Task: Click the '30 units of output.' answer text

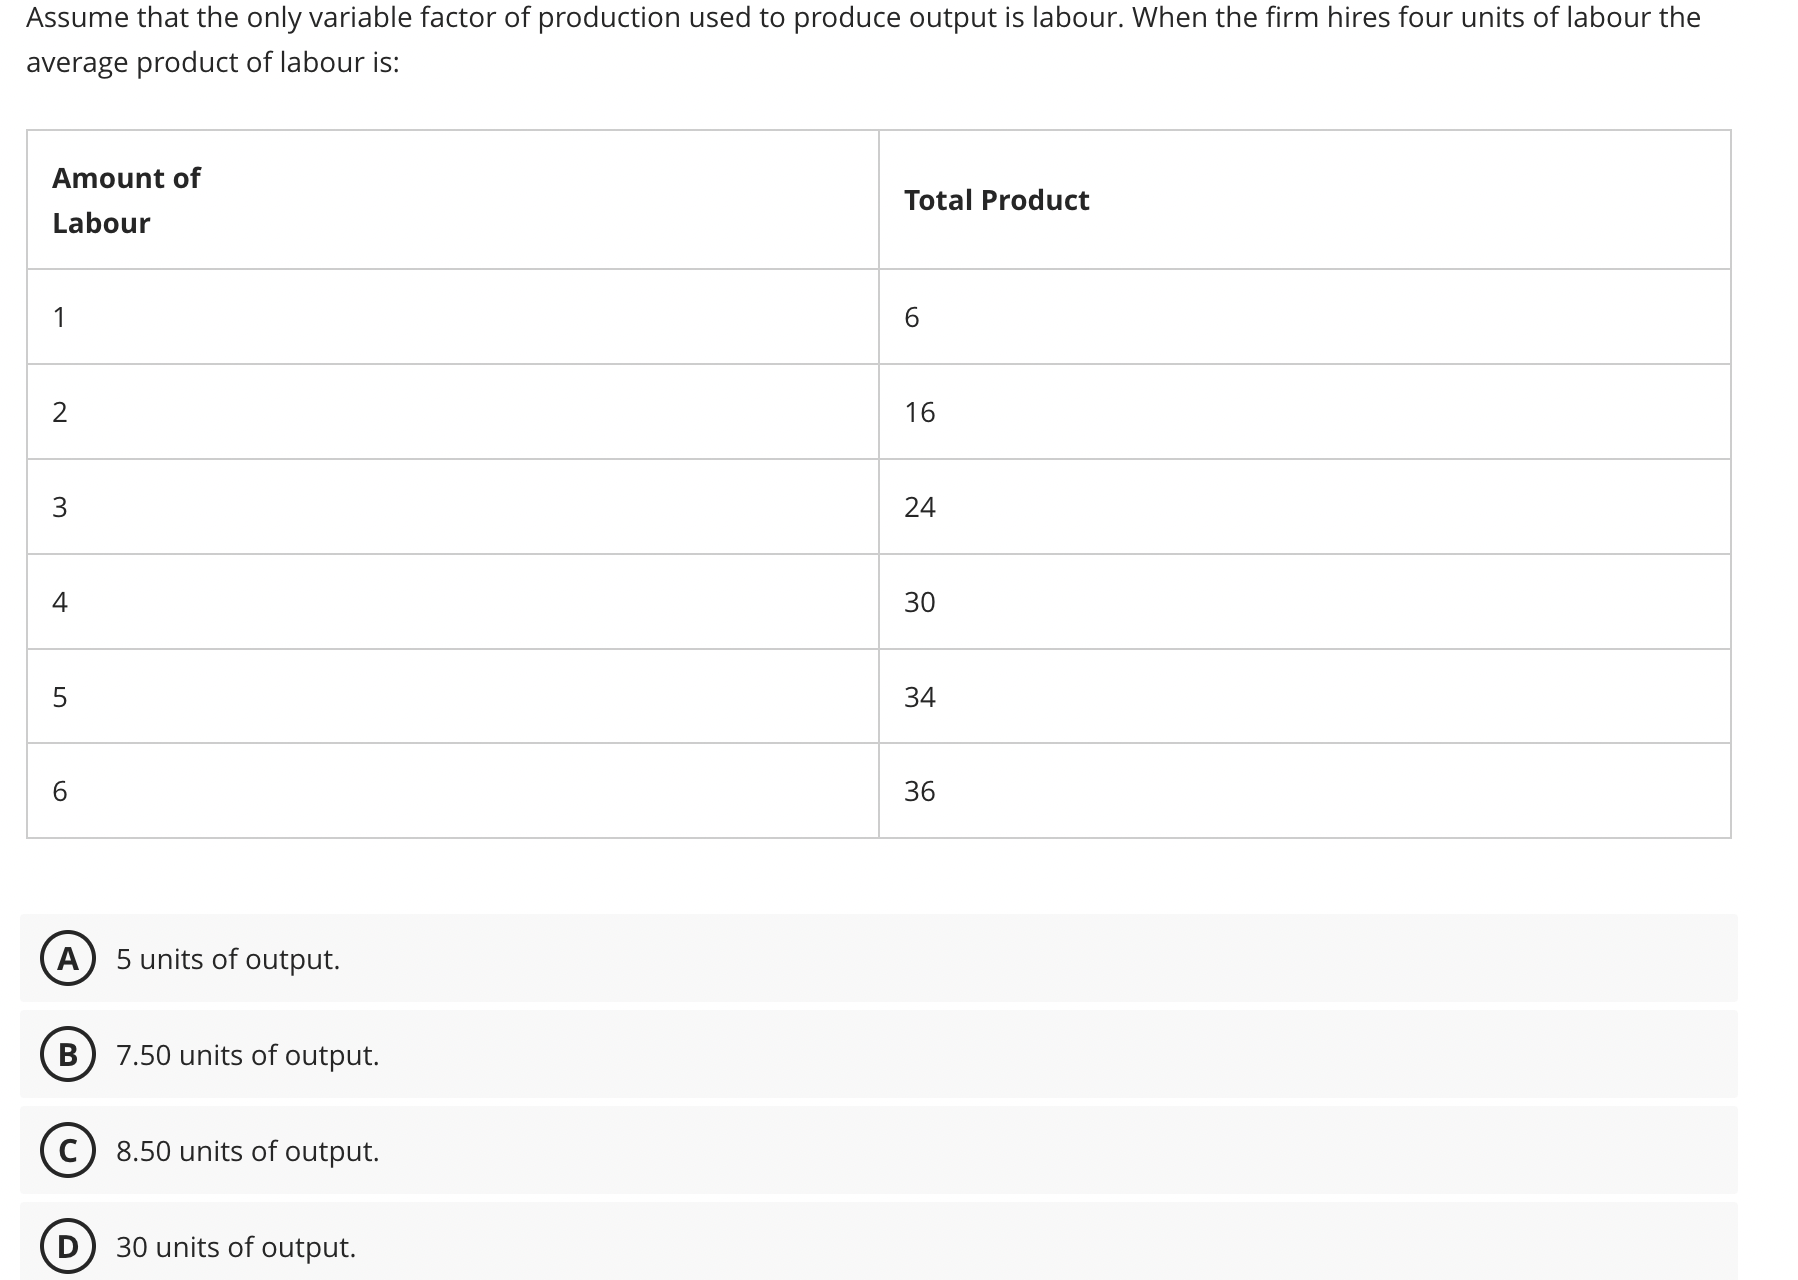Action: click(236, 1247)
